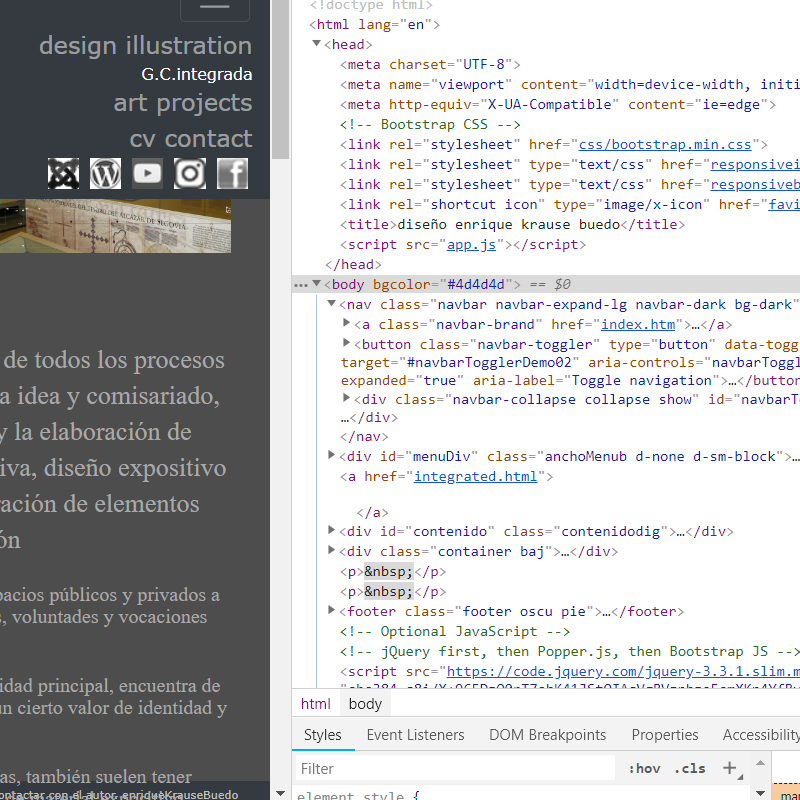Select the jQuery first comment line
This screenshot has width=800, height=800.
click(570, 652)
